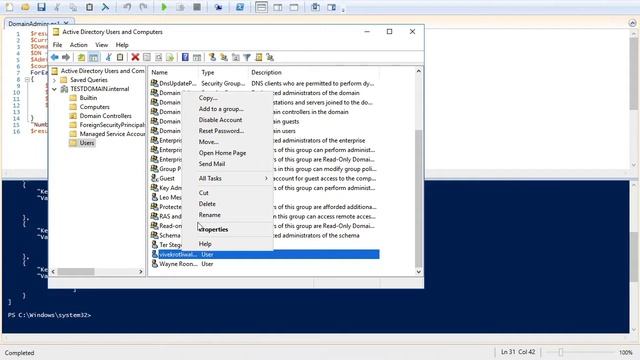Go up one level in Active Directory console
The width and height of the screenshot is (640, 360).
coord(81,57)
